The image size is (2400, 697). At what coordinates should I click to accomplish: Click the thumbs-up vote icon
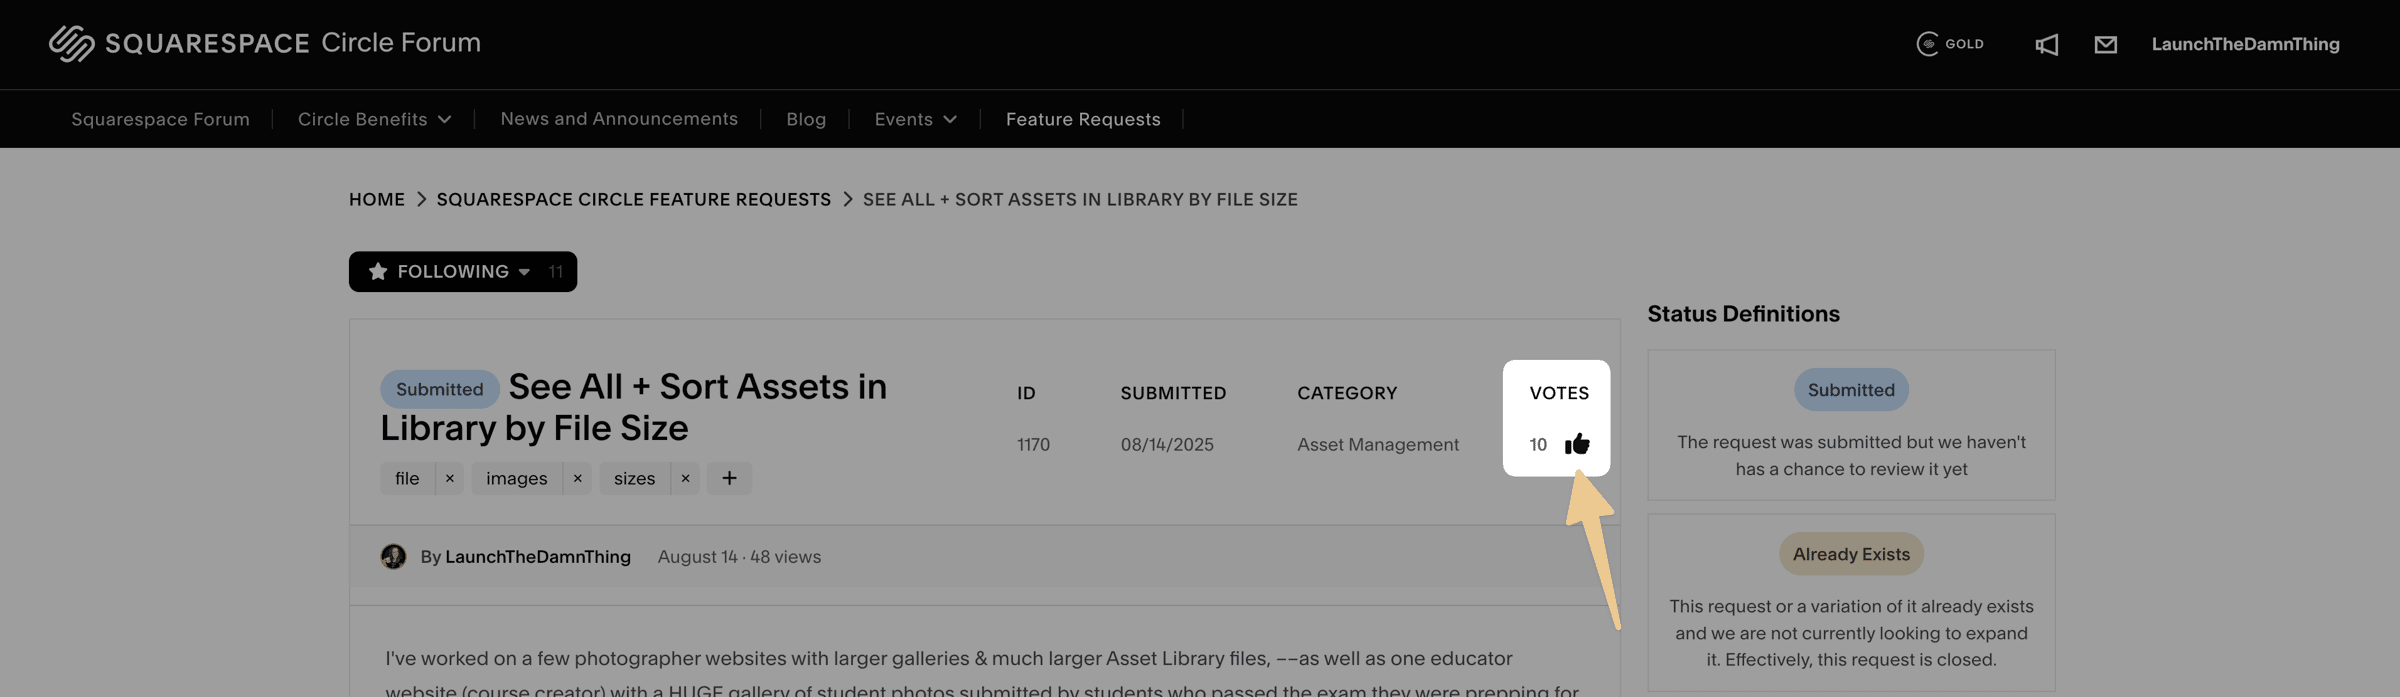[1577, 444]
